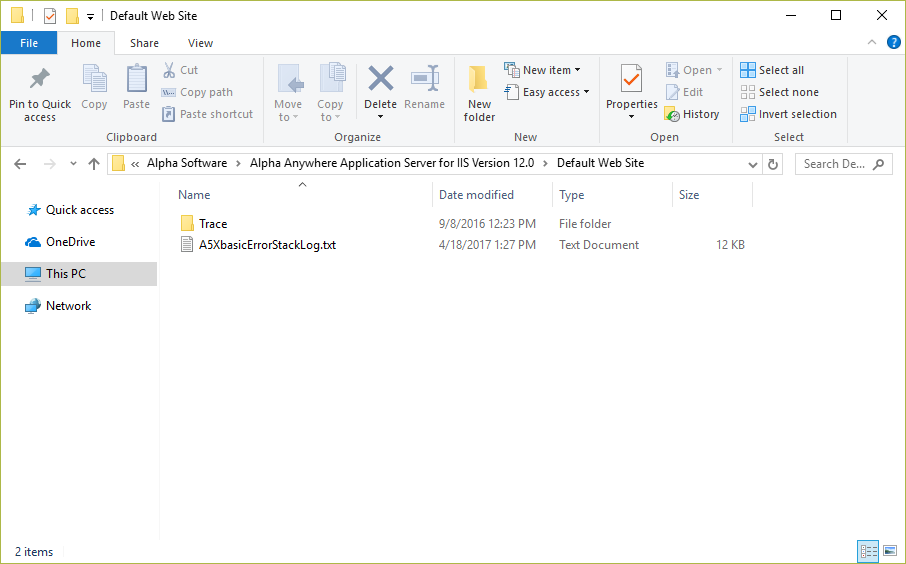This screenshot has width=906, height=564.
Task: Click the Alpha Software breadcrumb
Action: click(187, 163)
